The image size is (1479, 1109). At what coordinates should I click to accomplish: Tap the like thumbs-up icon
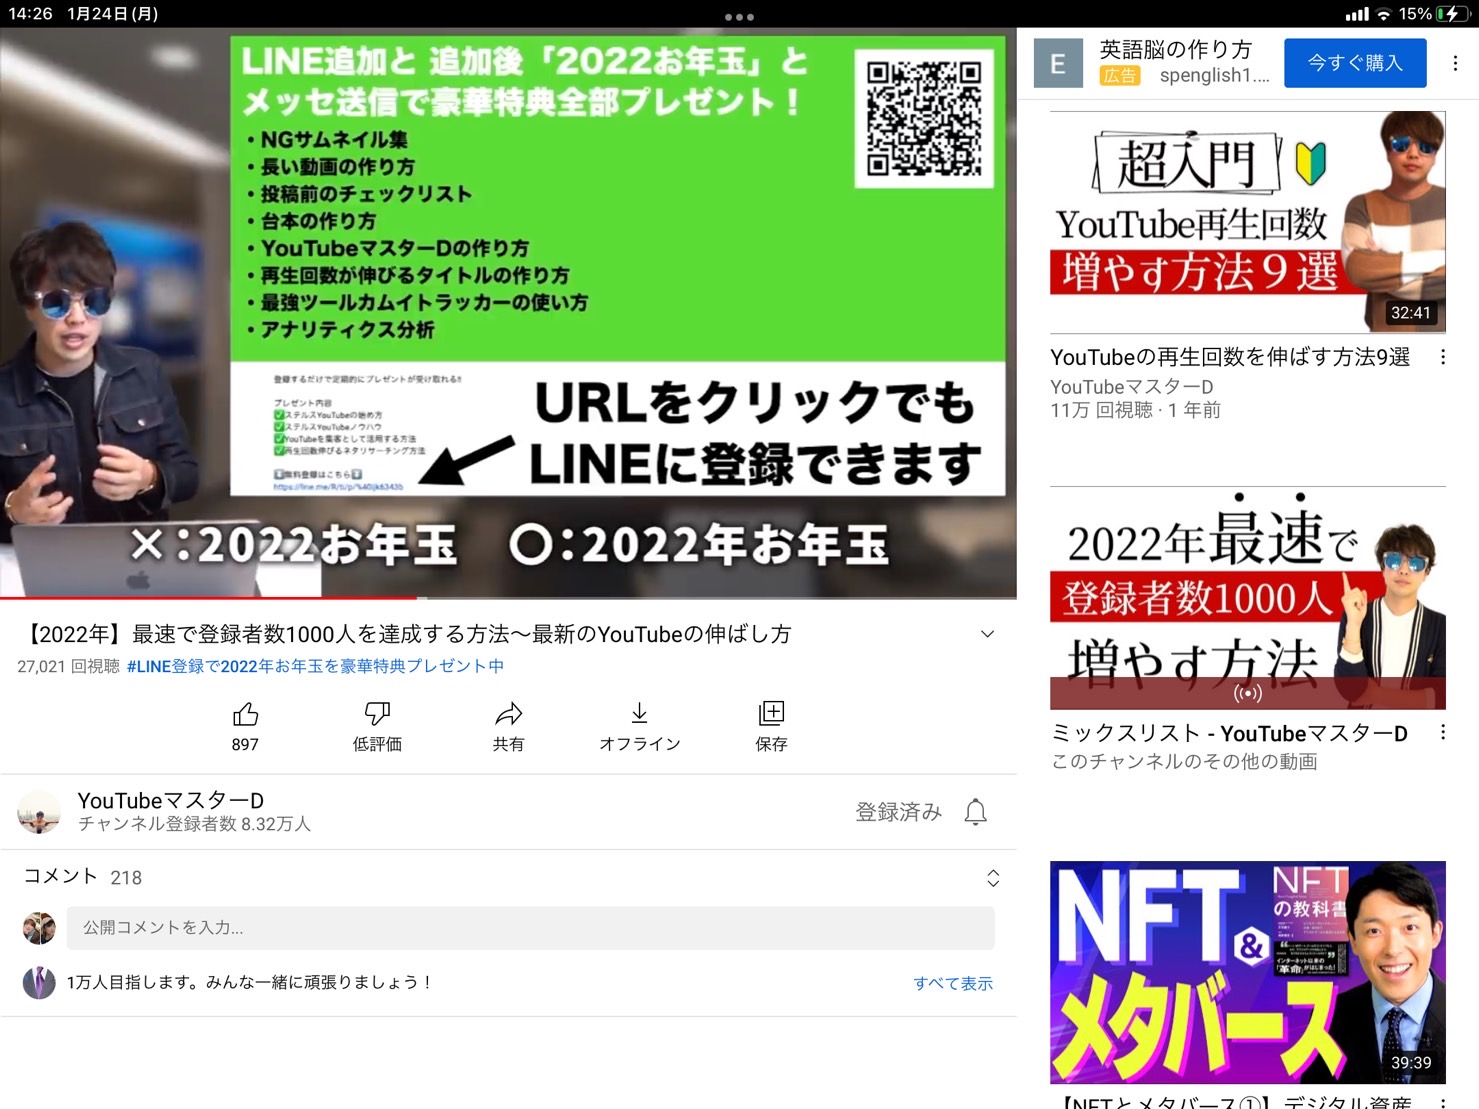[x=245, y=714]
